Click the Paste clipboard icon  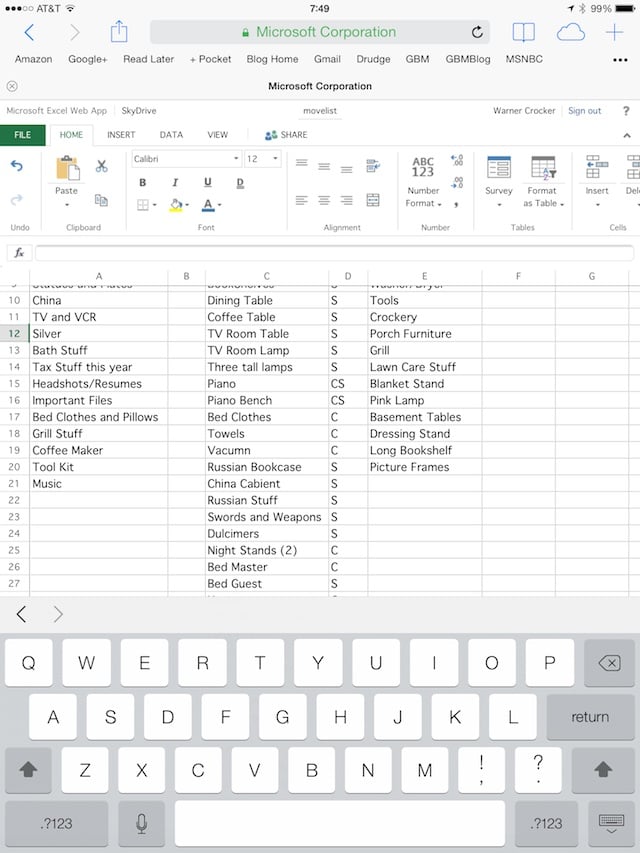[67, 168]
